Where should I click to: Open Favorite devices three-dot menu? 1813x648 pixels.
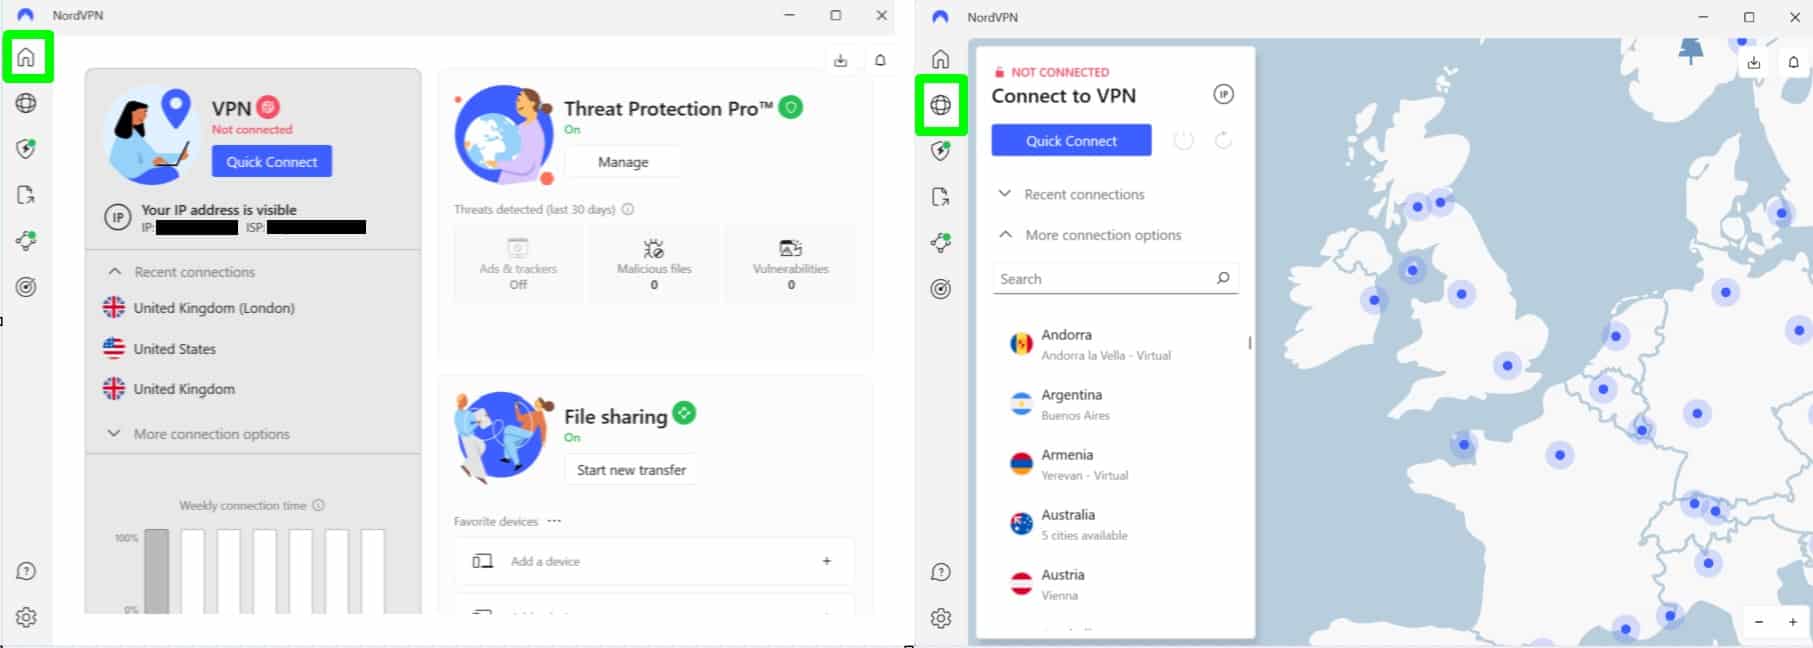pyautogui.click(x=554, y=521)
